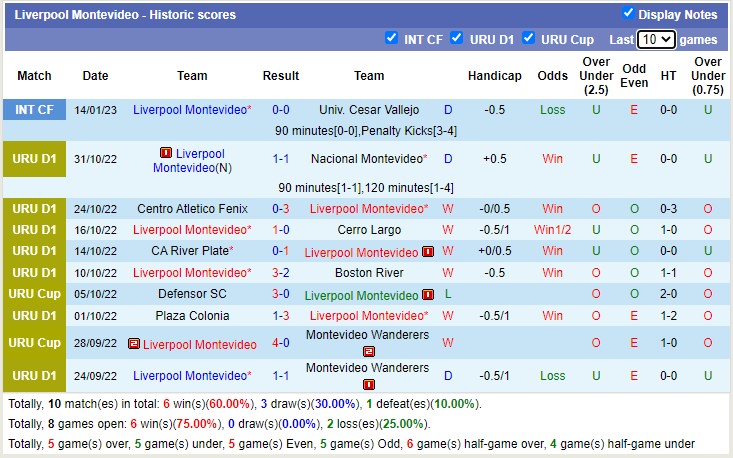The image size is (733, 458).
Task: Open Defensor SC team link
Action: (x=192, y=294)
